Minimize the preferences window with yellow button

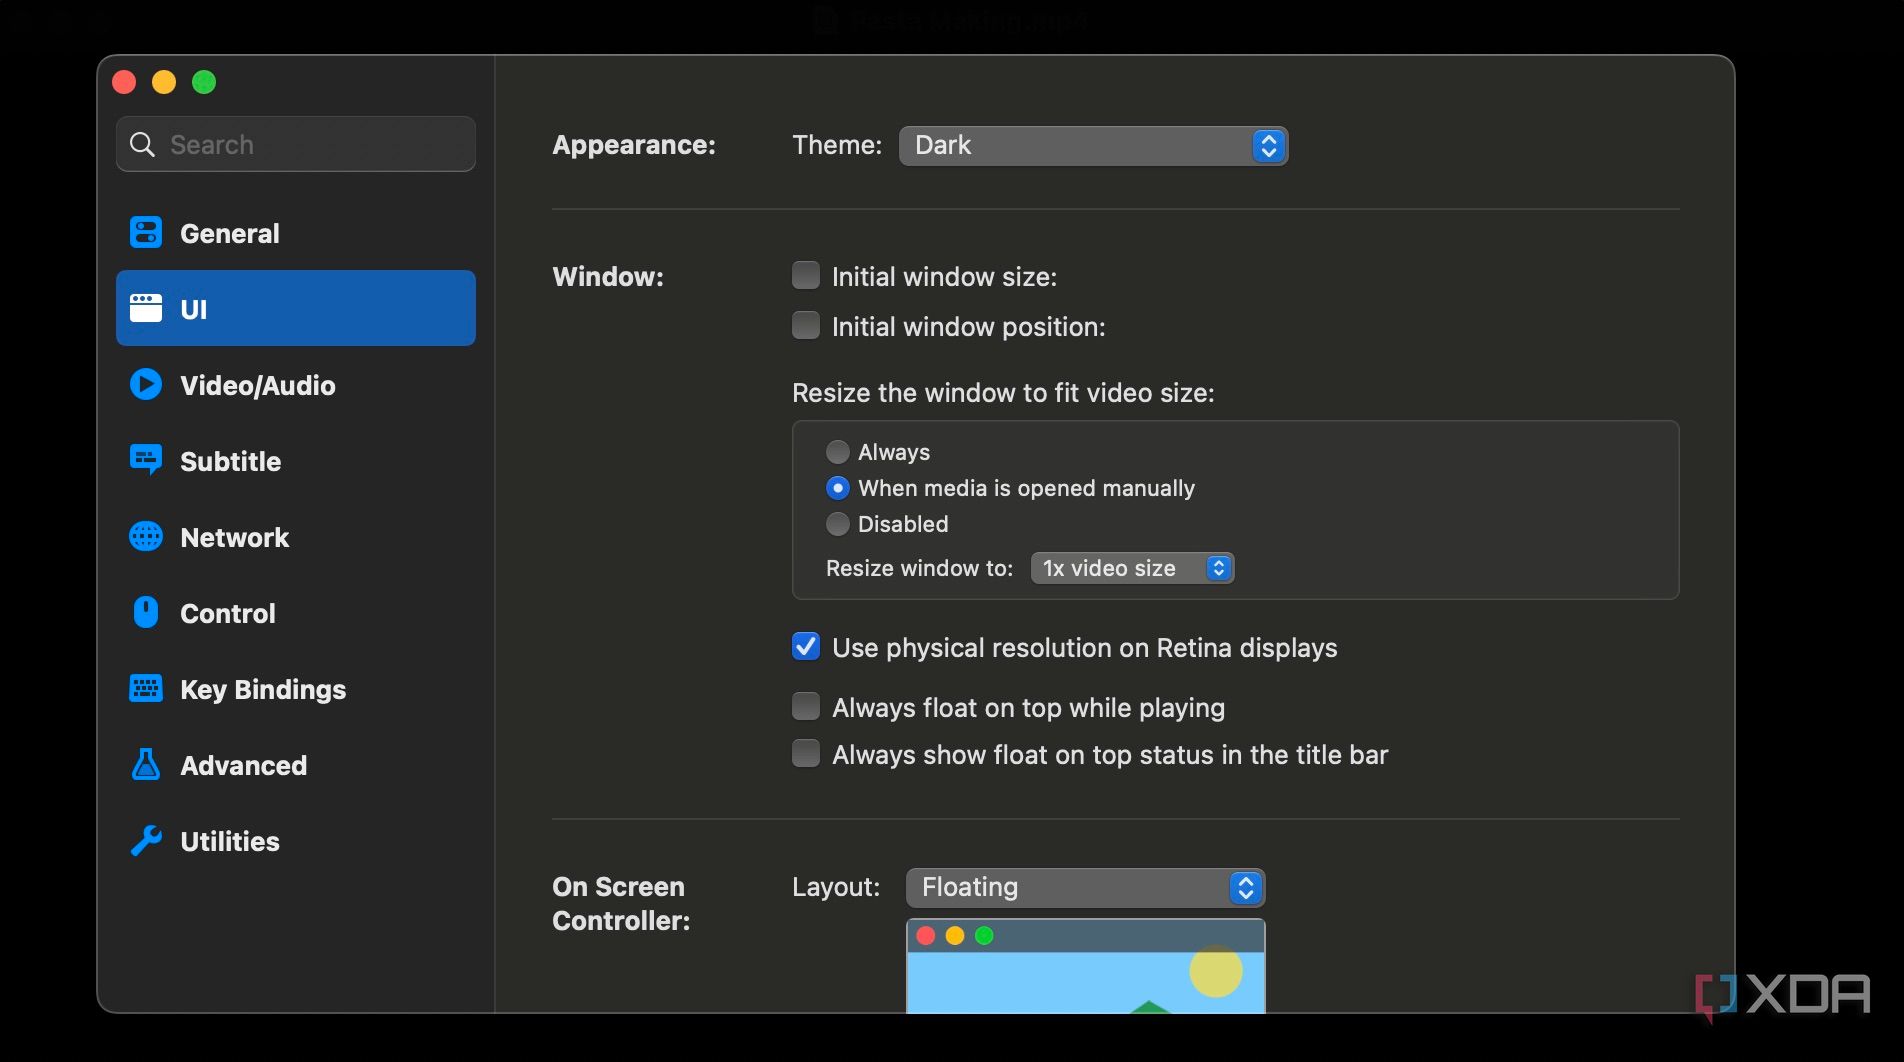(164, 82)
